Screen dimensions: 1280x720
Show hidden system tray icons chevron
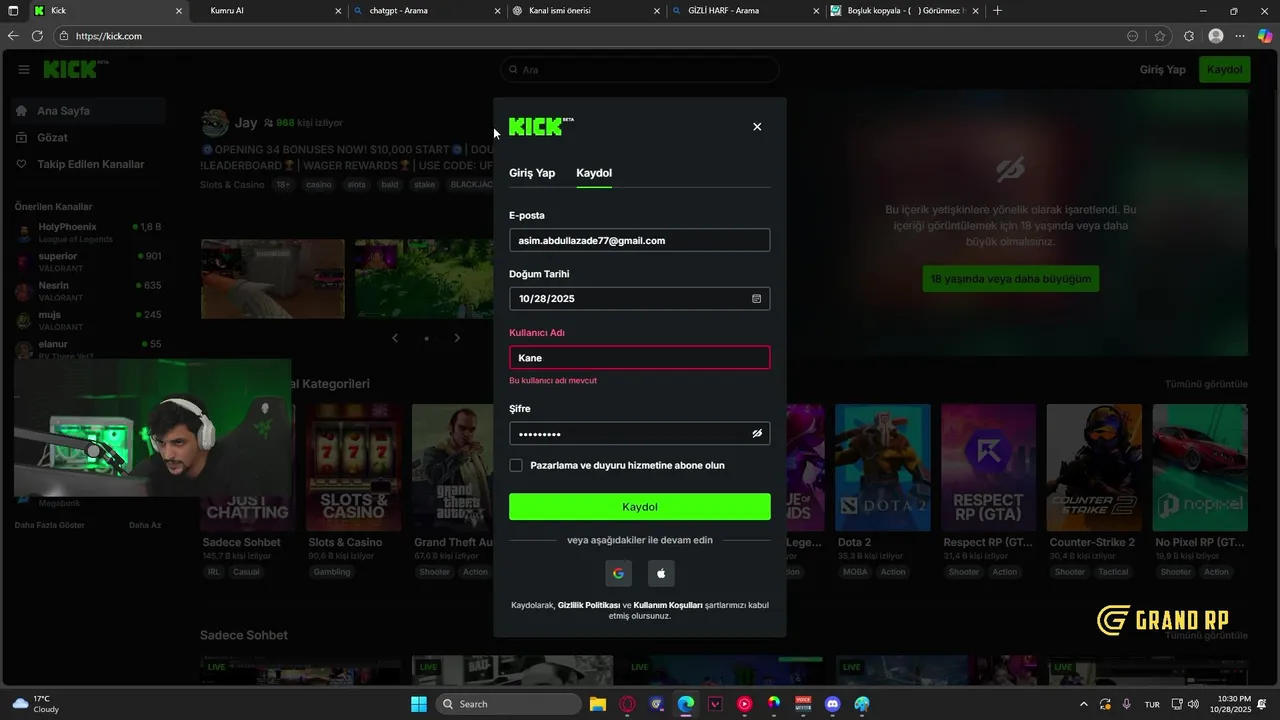pos(1084,704)
